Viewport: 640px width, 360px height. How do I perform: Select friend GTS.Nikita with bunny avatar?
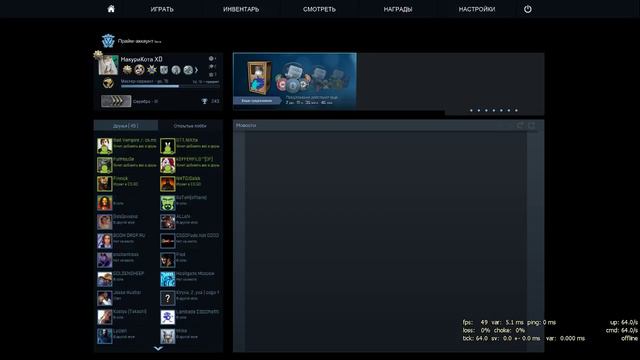pyautogui.click(x=190, y=146)
